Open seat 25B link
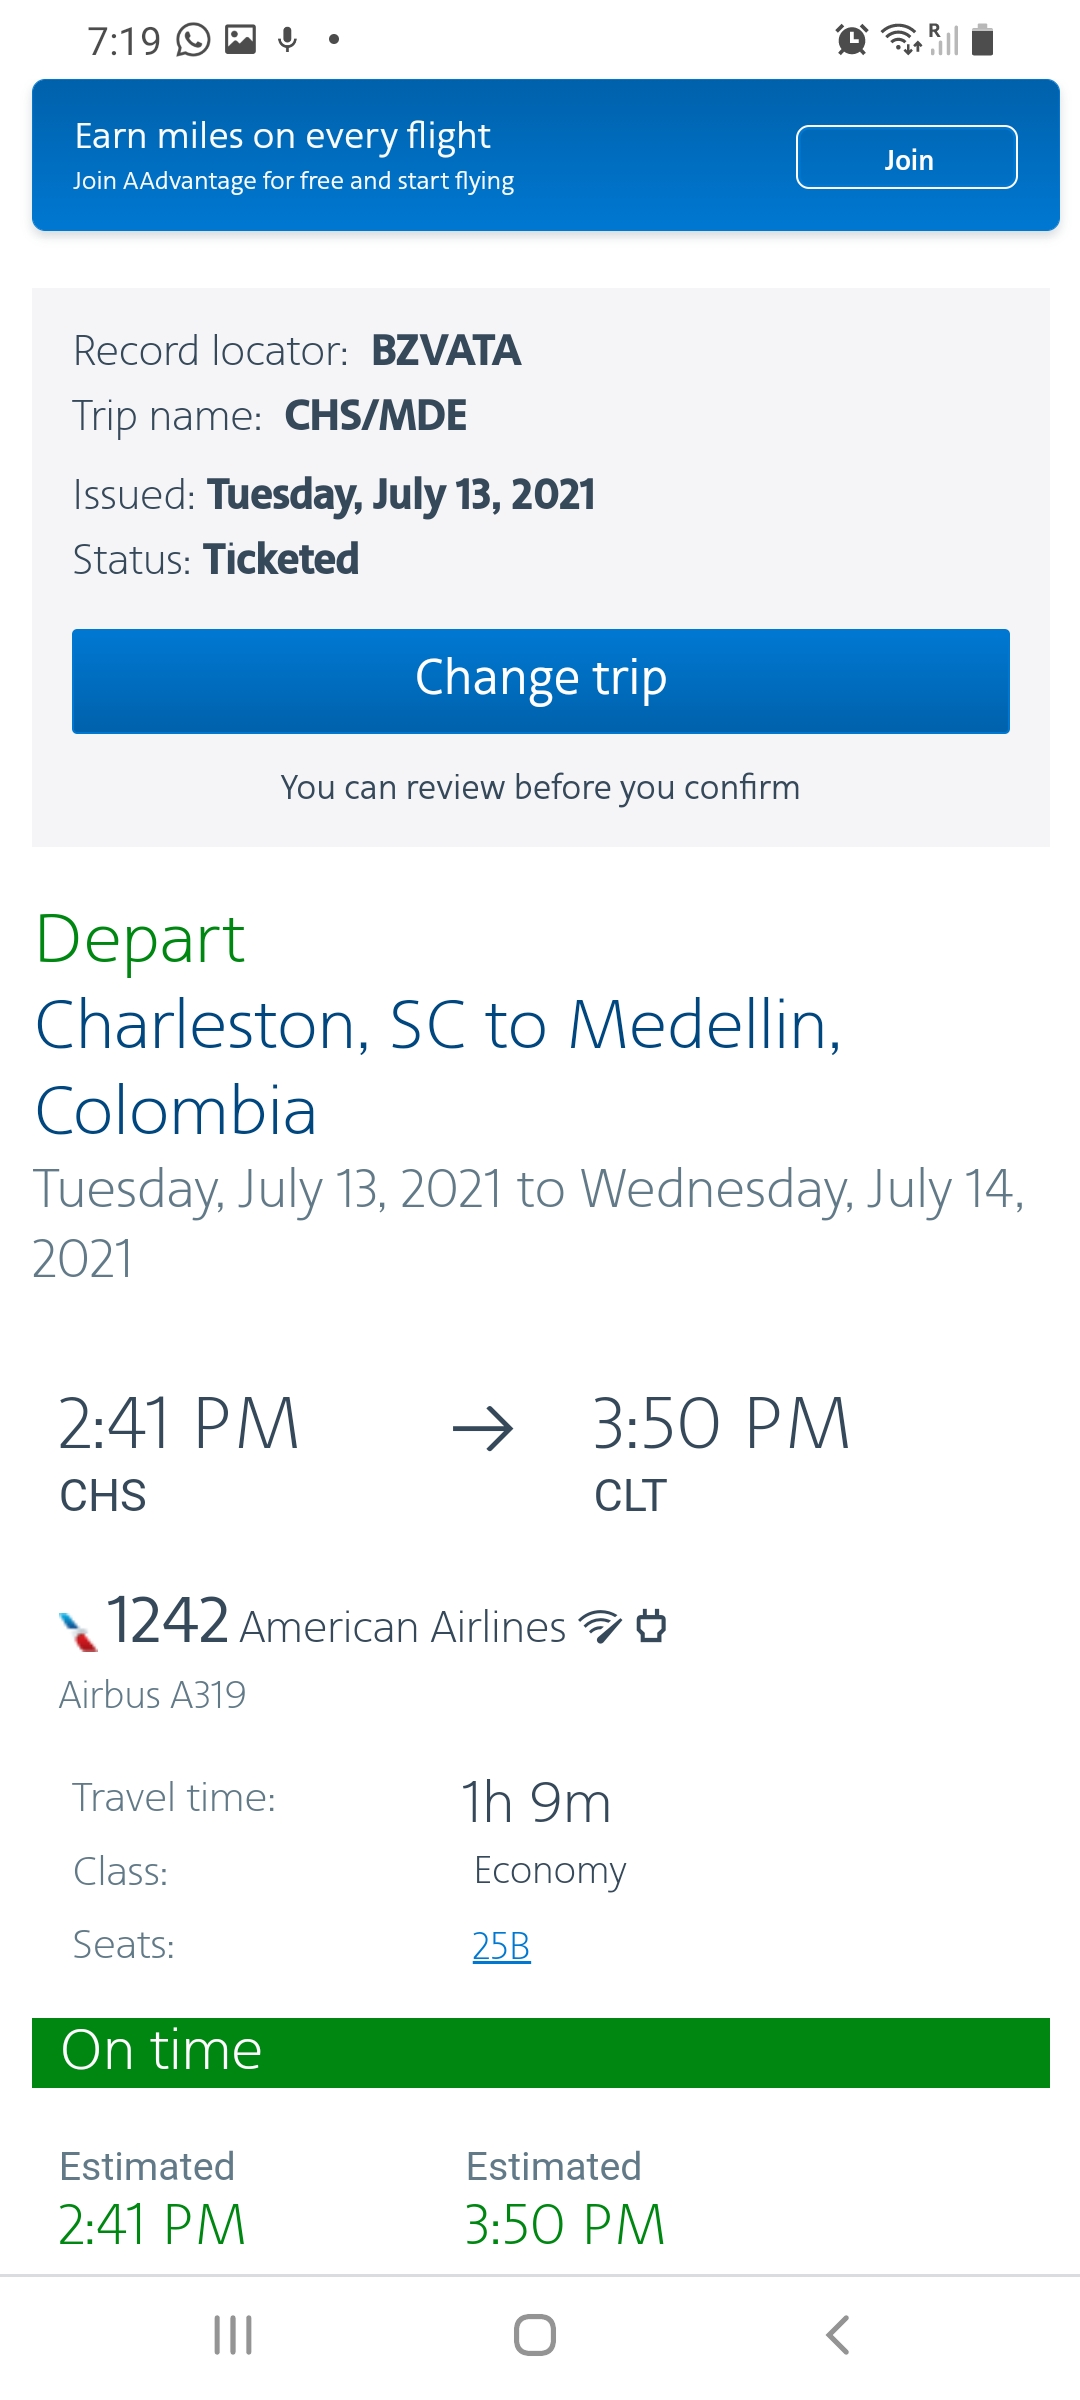The width and height of the screenshot is (1080, 2400). (501, 1946)
